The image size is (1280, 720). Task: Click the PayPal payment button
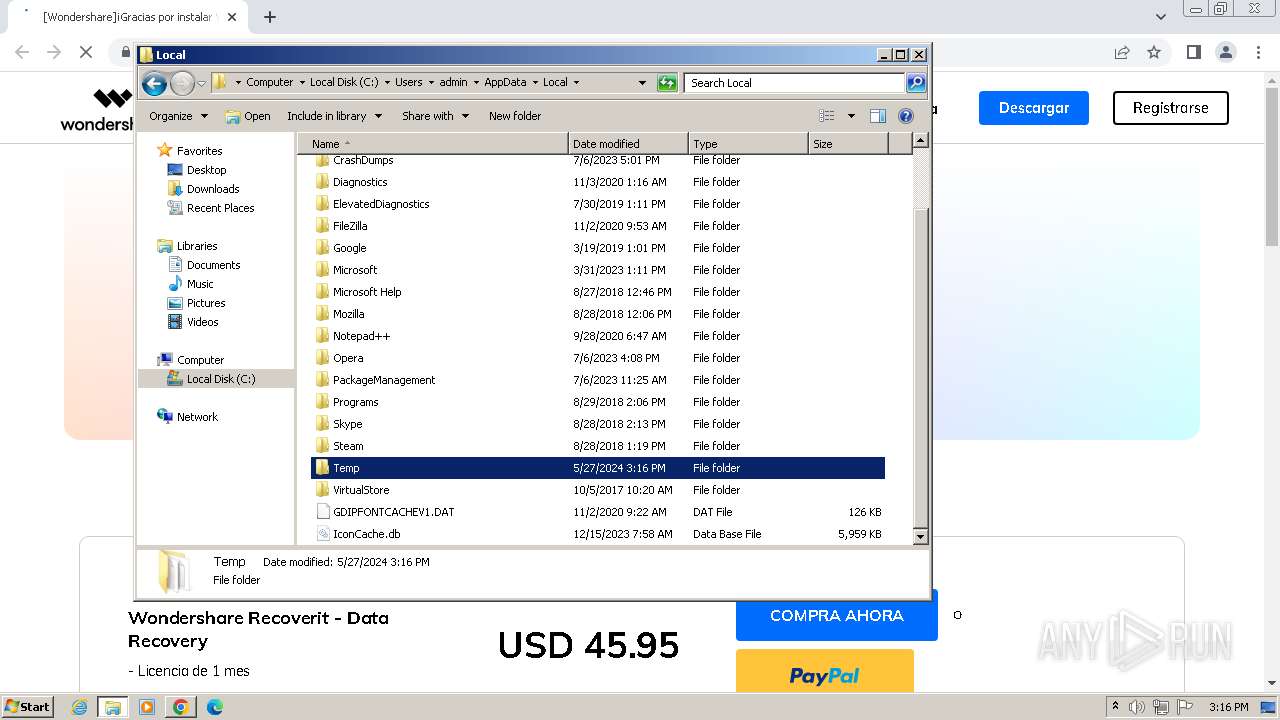coord(824,672)
